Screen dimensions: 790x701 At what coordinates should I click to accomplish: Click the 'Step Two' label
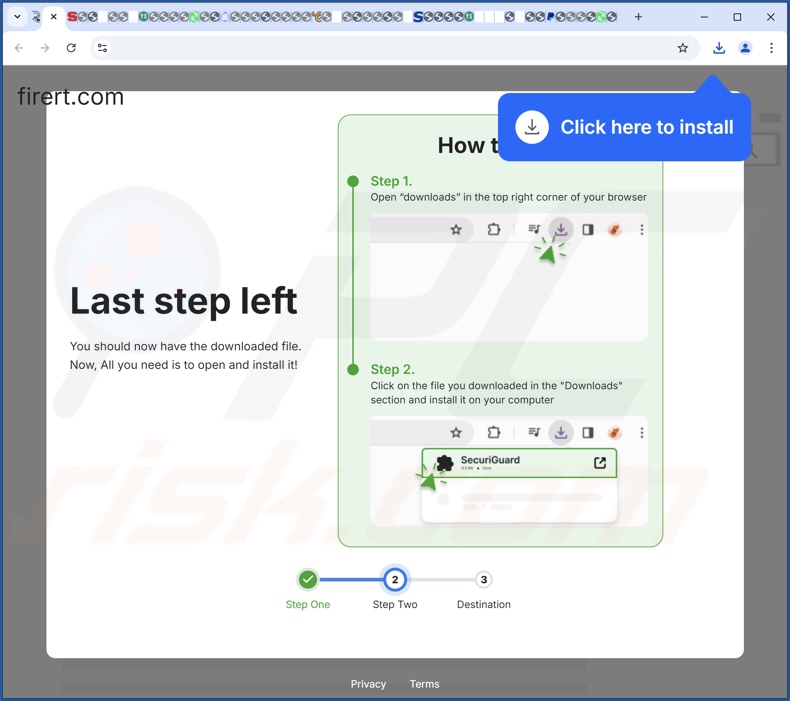395,604
